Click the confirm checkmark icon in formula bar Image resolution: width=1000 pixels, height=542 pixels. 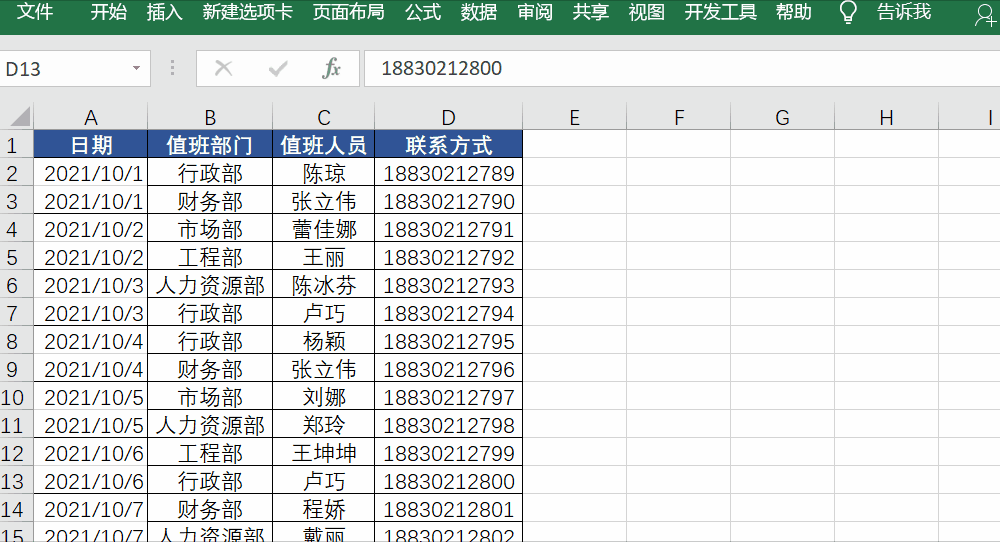(278, 68)
